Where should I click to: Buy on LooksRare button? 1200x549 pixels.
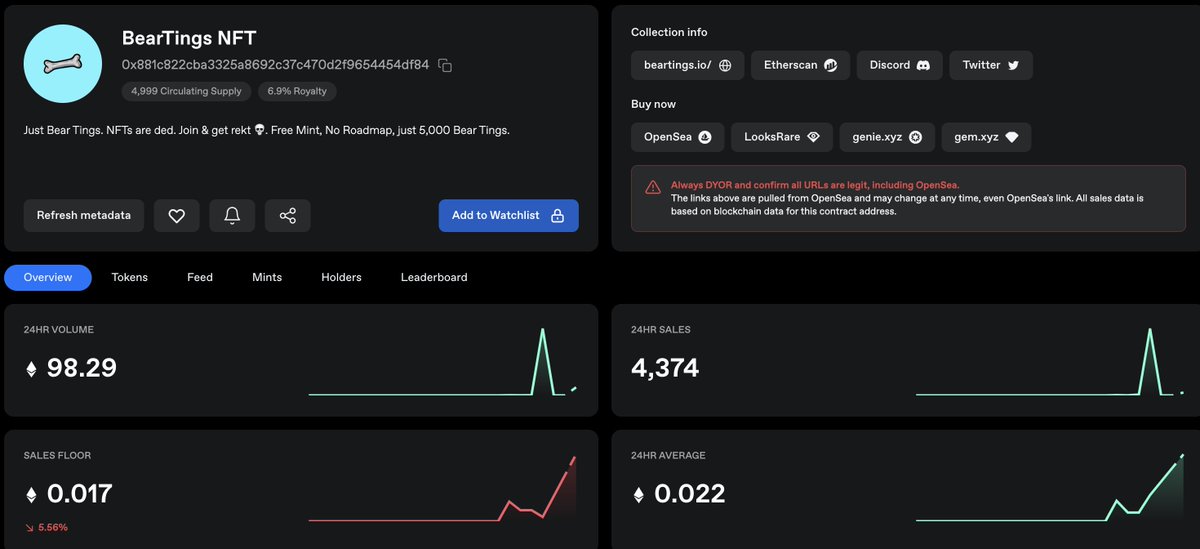782,137
